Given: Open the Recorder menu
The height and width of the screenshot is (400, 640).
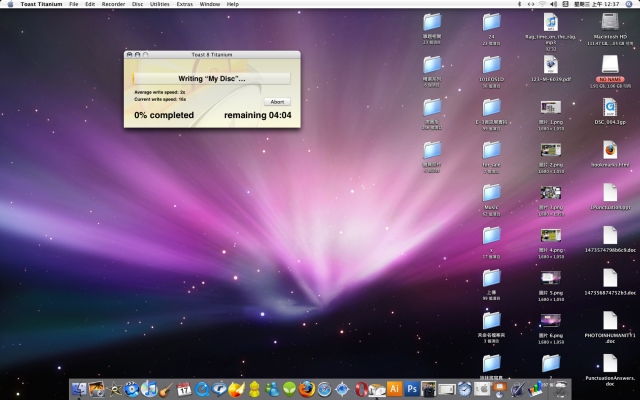Looking at the screenshot, I should pyautogui.click(x=113, y=4).
